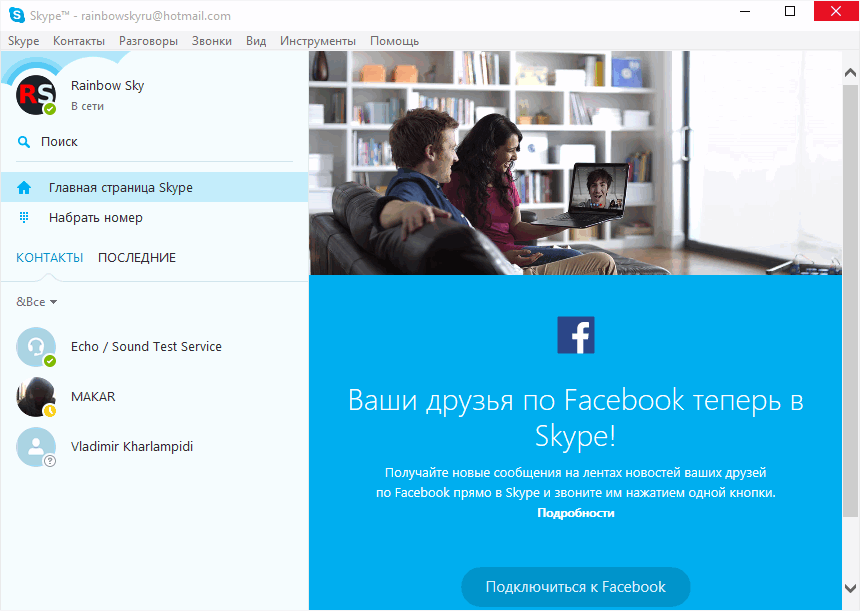Click scrollbar up arrow
This screenshot has width=860, height=611.
coord(851,72)
